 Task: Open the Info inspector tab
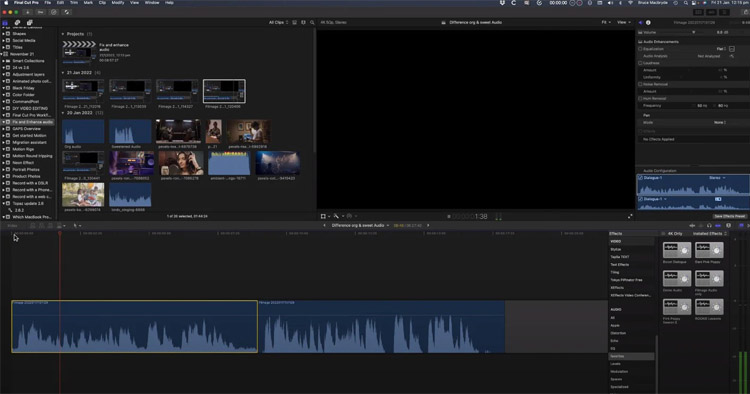point(648,22)
